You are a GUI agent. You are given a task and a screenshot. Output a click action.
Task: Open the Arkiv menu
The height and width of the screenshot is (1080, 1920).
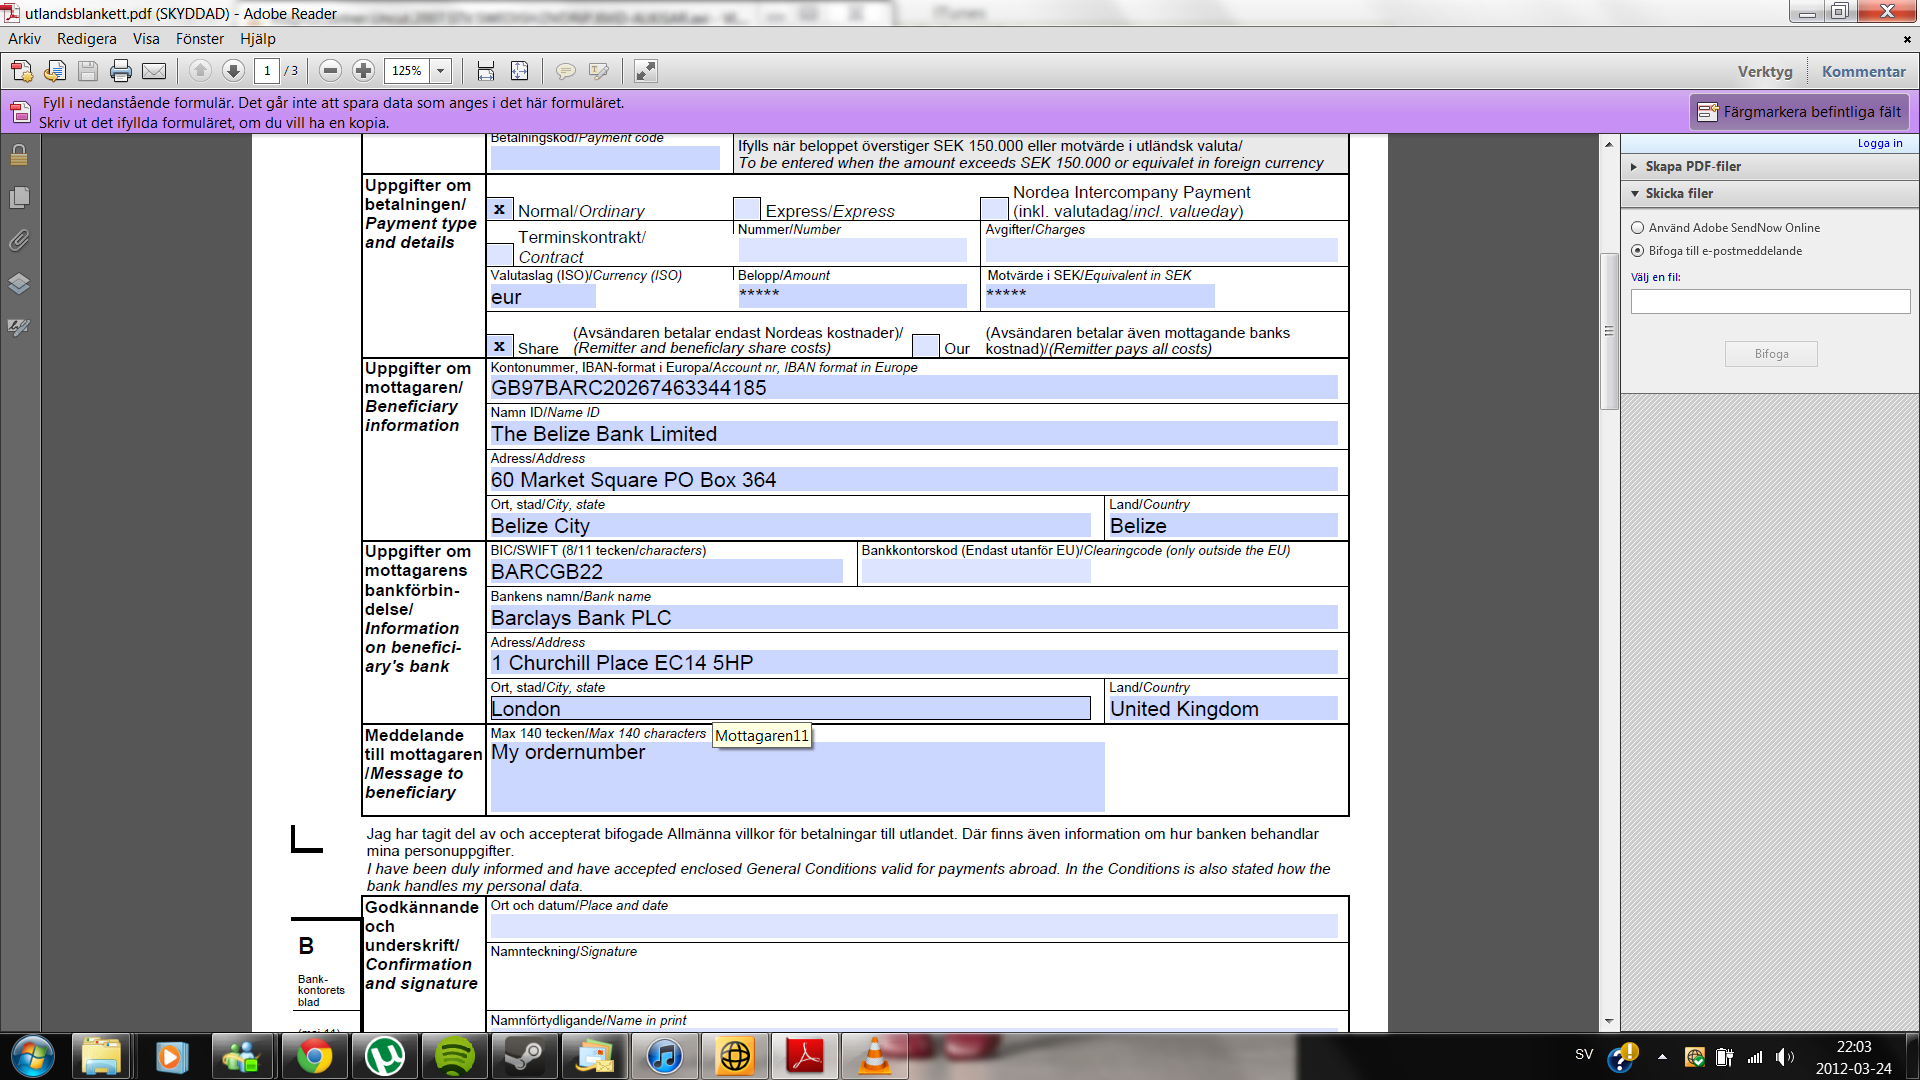point(24,39)
